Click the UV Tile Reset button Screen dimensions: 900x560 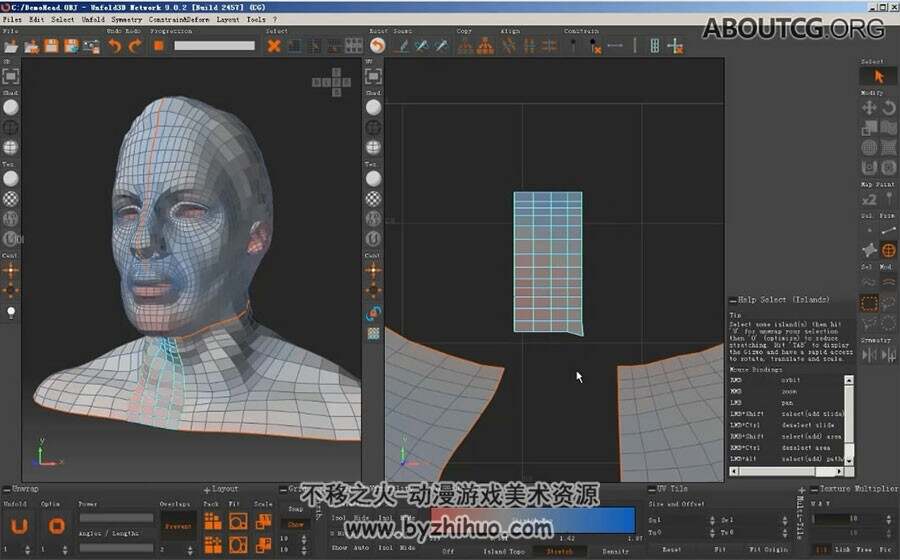(672, 550)
